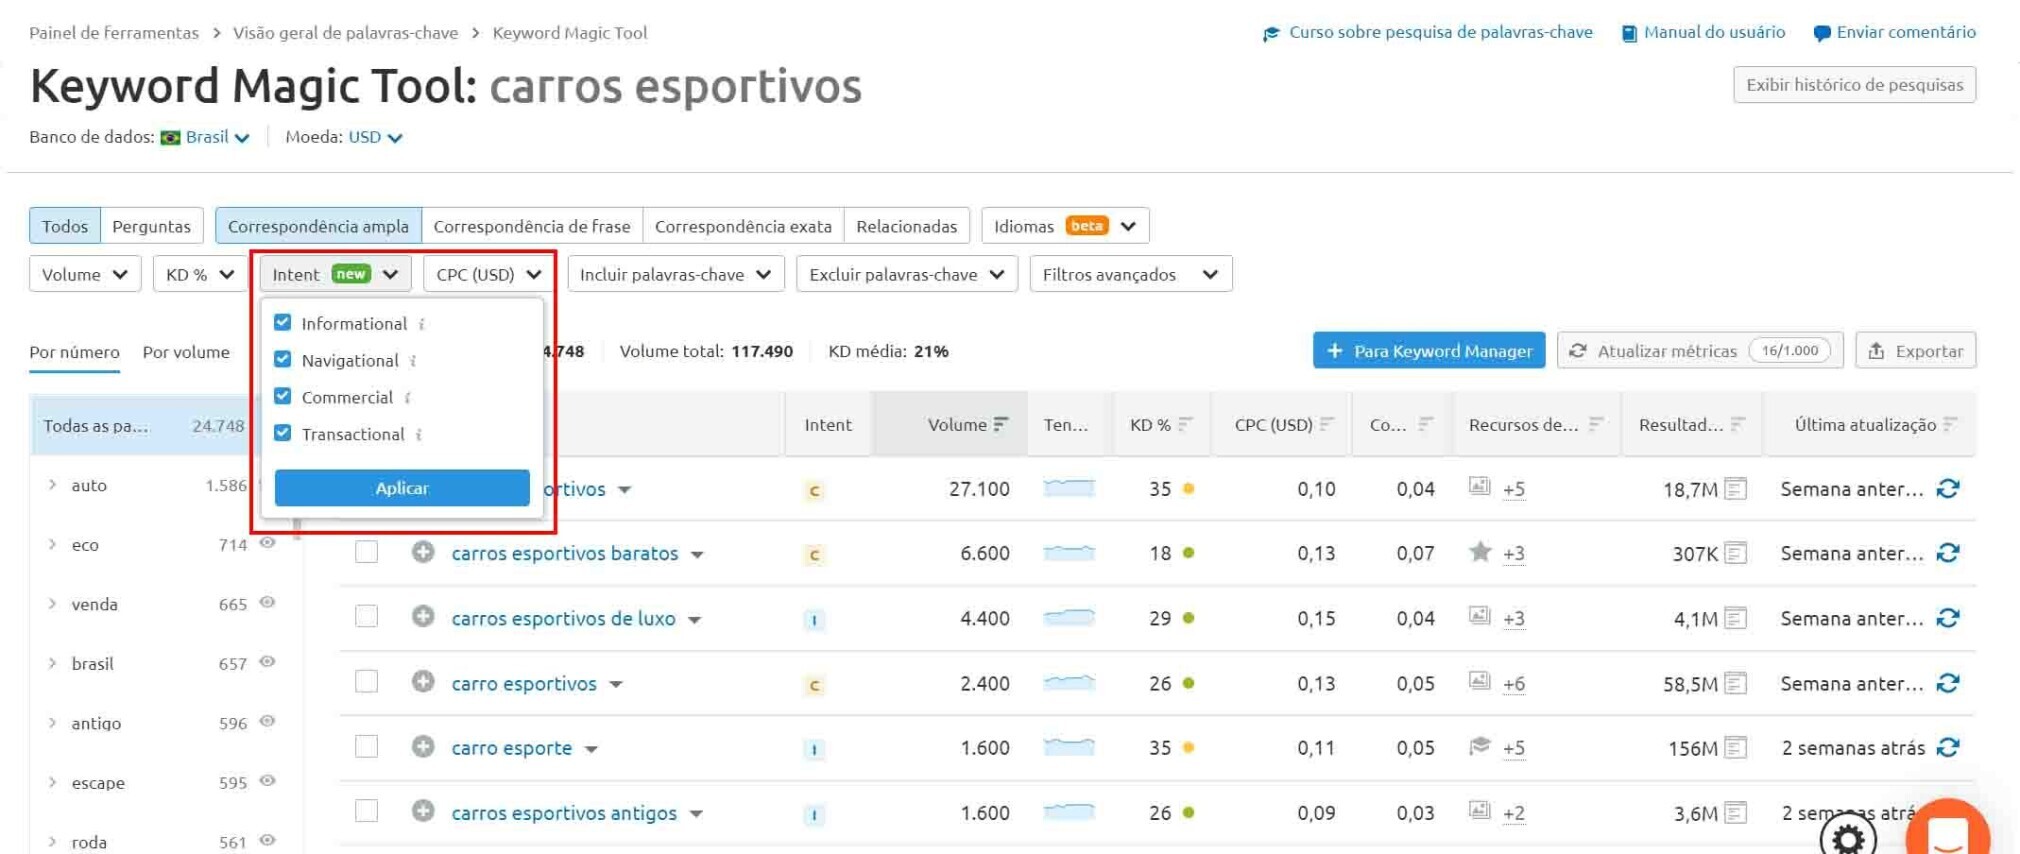
Task: Toggle eye icon for venda group
Action: click(x=267, y=603)
